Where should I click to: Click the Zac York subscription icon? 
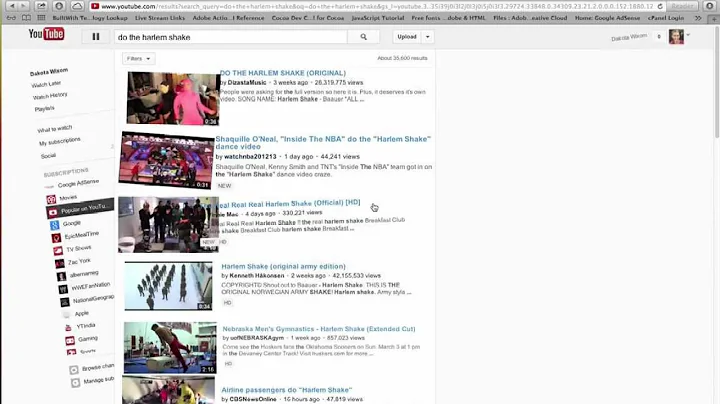[x=60, y=264]
